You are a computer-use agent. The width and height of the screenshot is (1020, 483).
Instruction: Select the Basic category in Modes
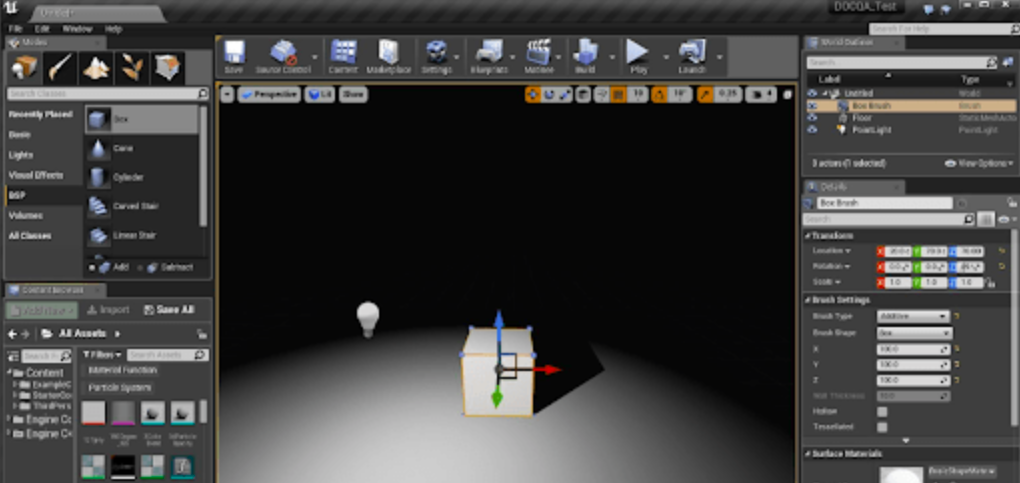(x=20, y=135)
